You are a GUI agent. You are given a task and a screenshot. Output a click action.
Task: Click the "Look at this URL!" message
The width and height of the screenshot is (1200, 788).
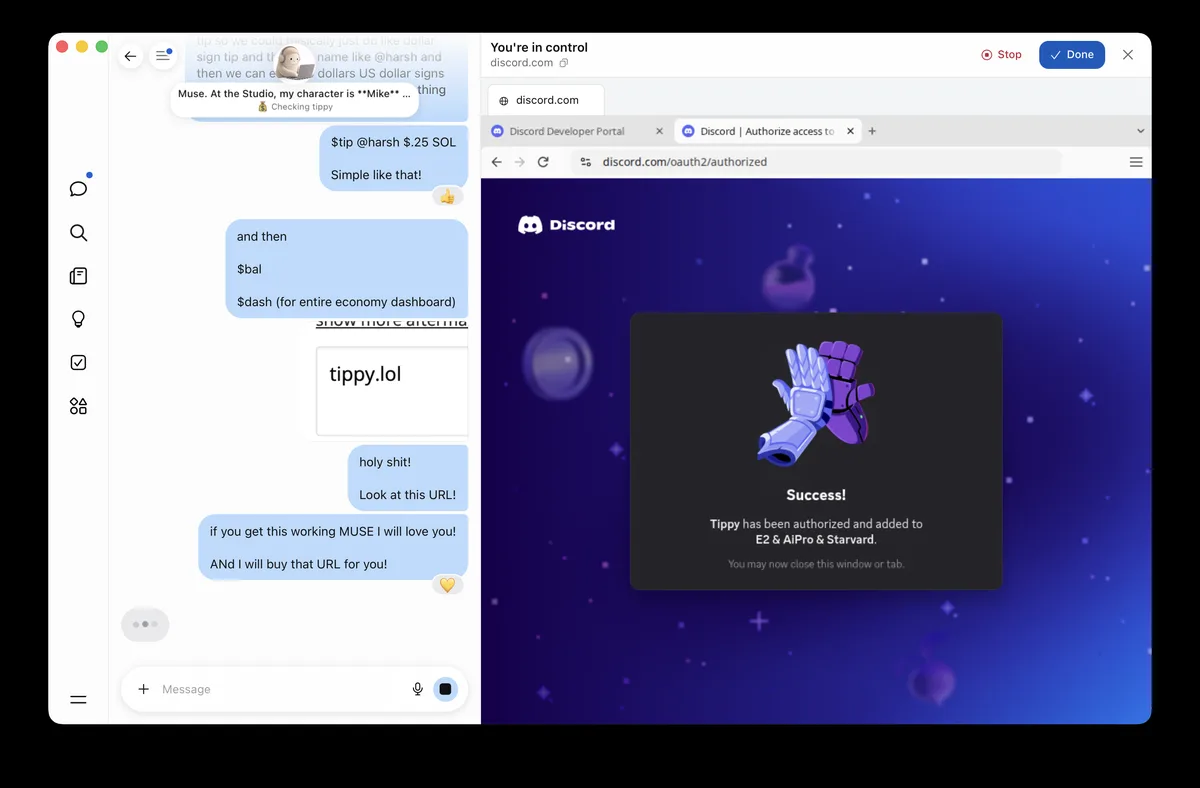pyautogui.click(x=407, y=495)
